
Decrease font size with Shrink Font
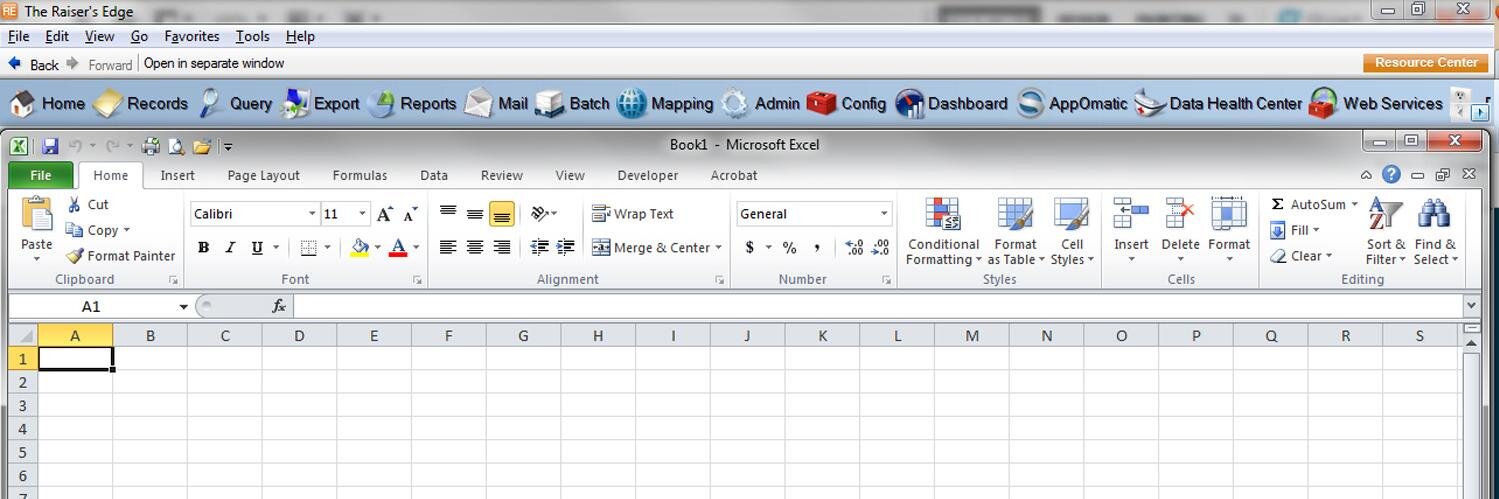pyautogui.click(x=410, y=214)
